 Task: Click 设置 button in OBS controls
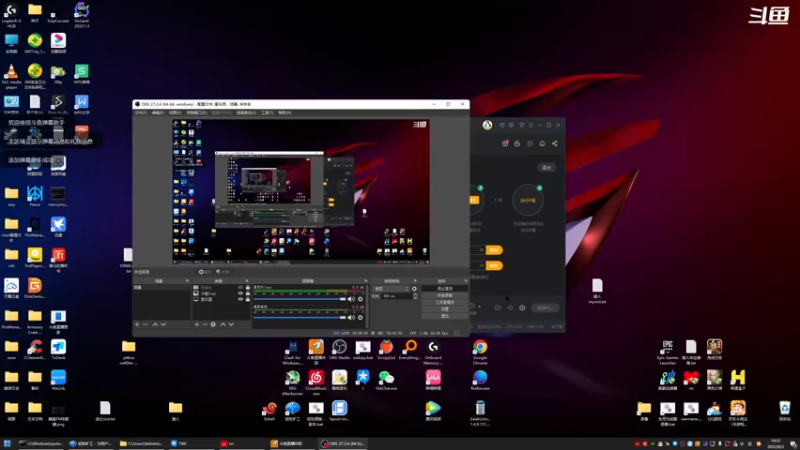point(444,309)
